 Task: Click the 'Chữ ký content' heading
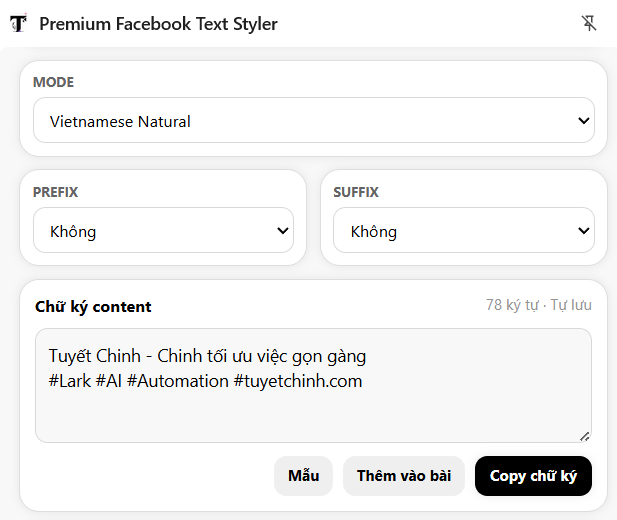pyautogui.click(x=93, y=307)
